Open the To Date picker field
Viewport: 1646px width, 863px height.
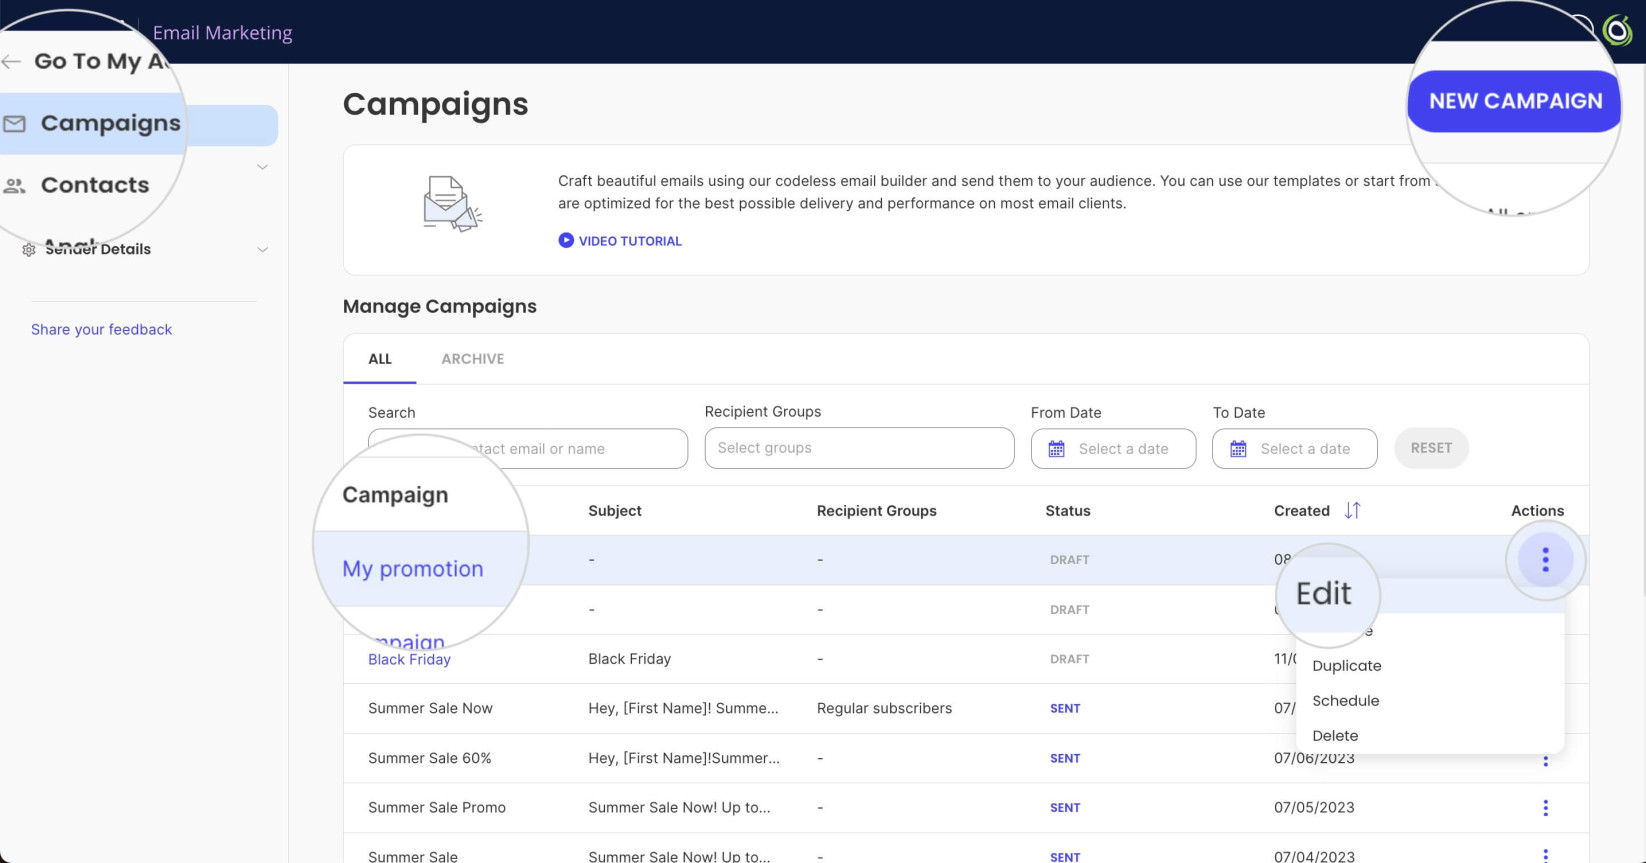[1294, 449]
